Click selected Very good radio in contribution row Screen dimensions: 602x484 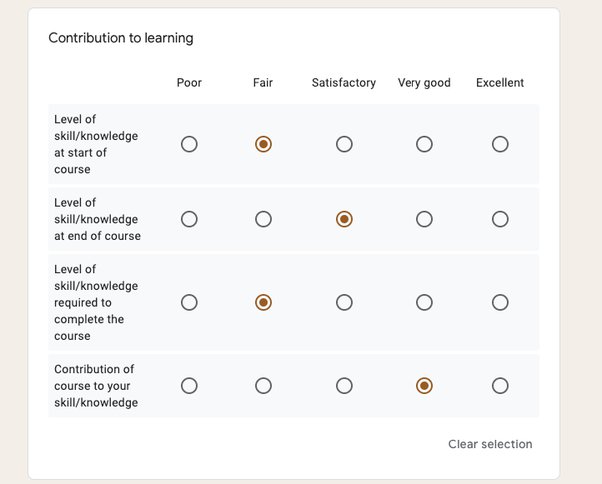[424, 386]
